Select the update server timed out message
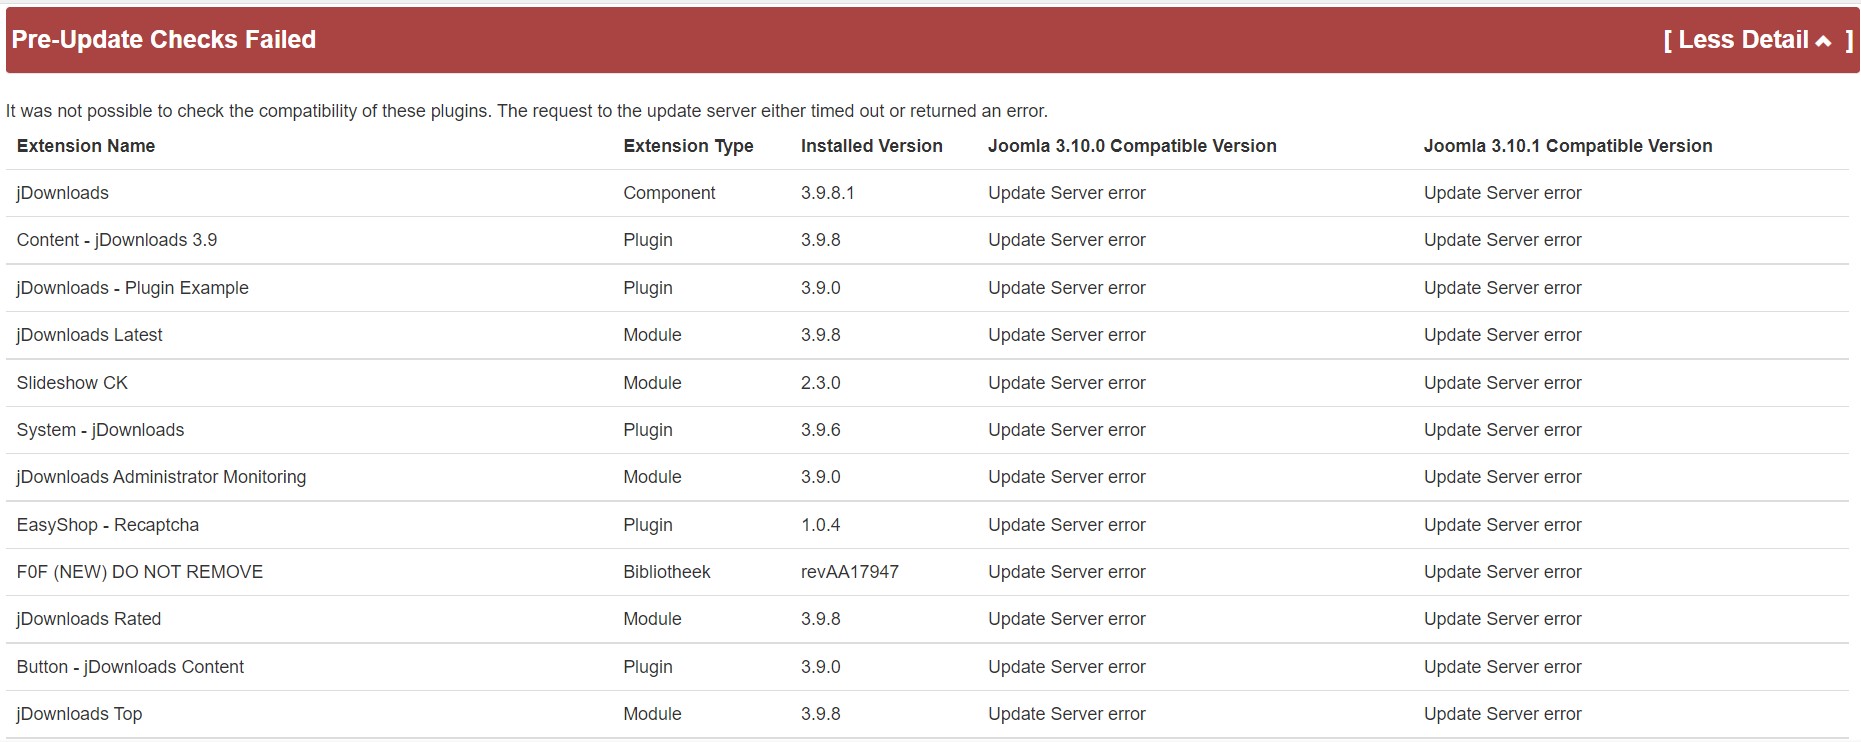 (527, 111)
